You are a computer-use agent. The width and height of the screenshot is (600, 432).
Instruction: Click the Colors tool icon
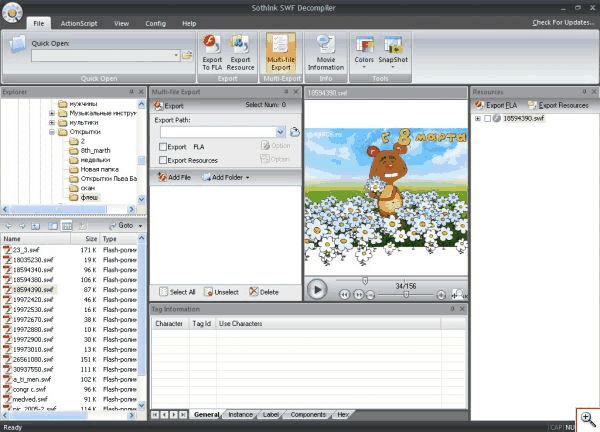(364, 52)
